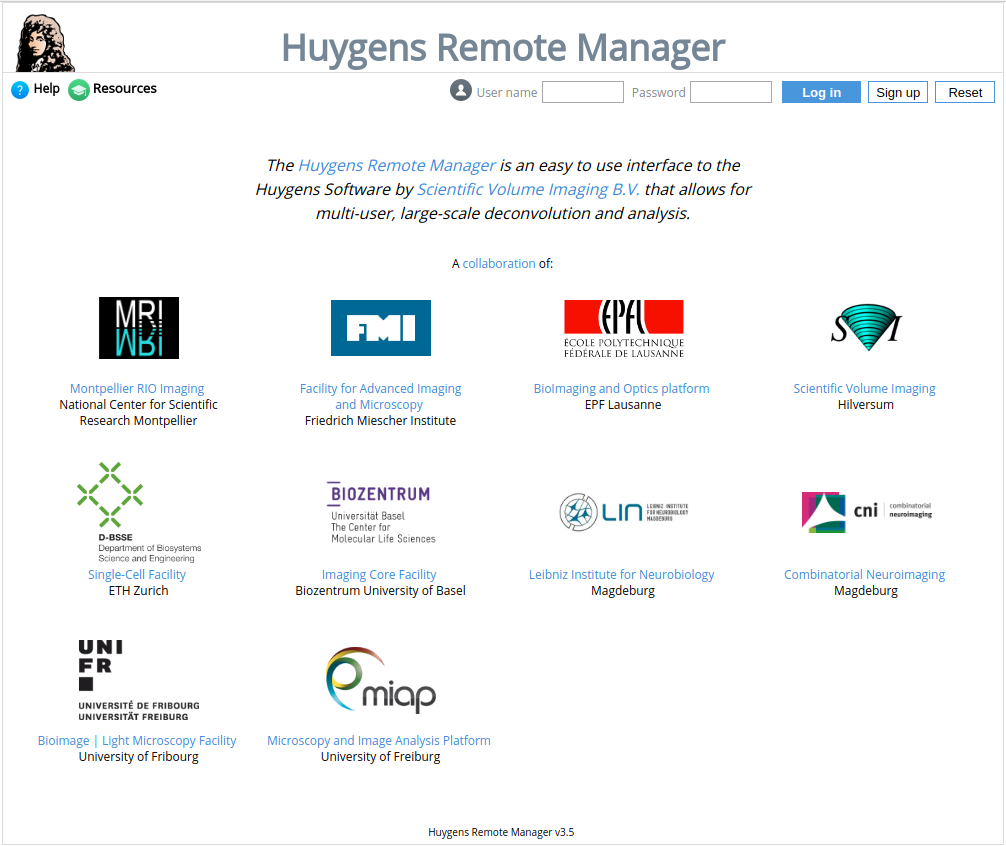1006x846 pixels.
Task: Click the red EPFL logo
Action: [623, 328]
